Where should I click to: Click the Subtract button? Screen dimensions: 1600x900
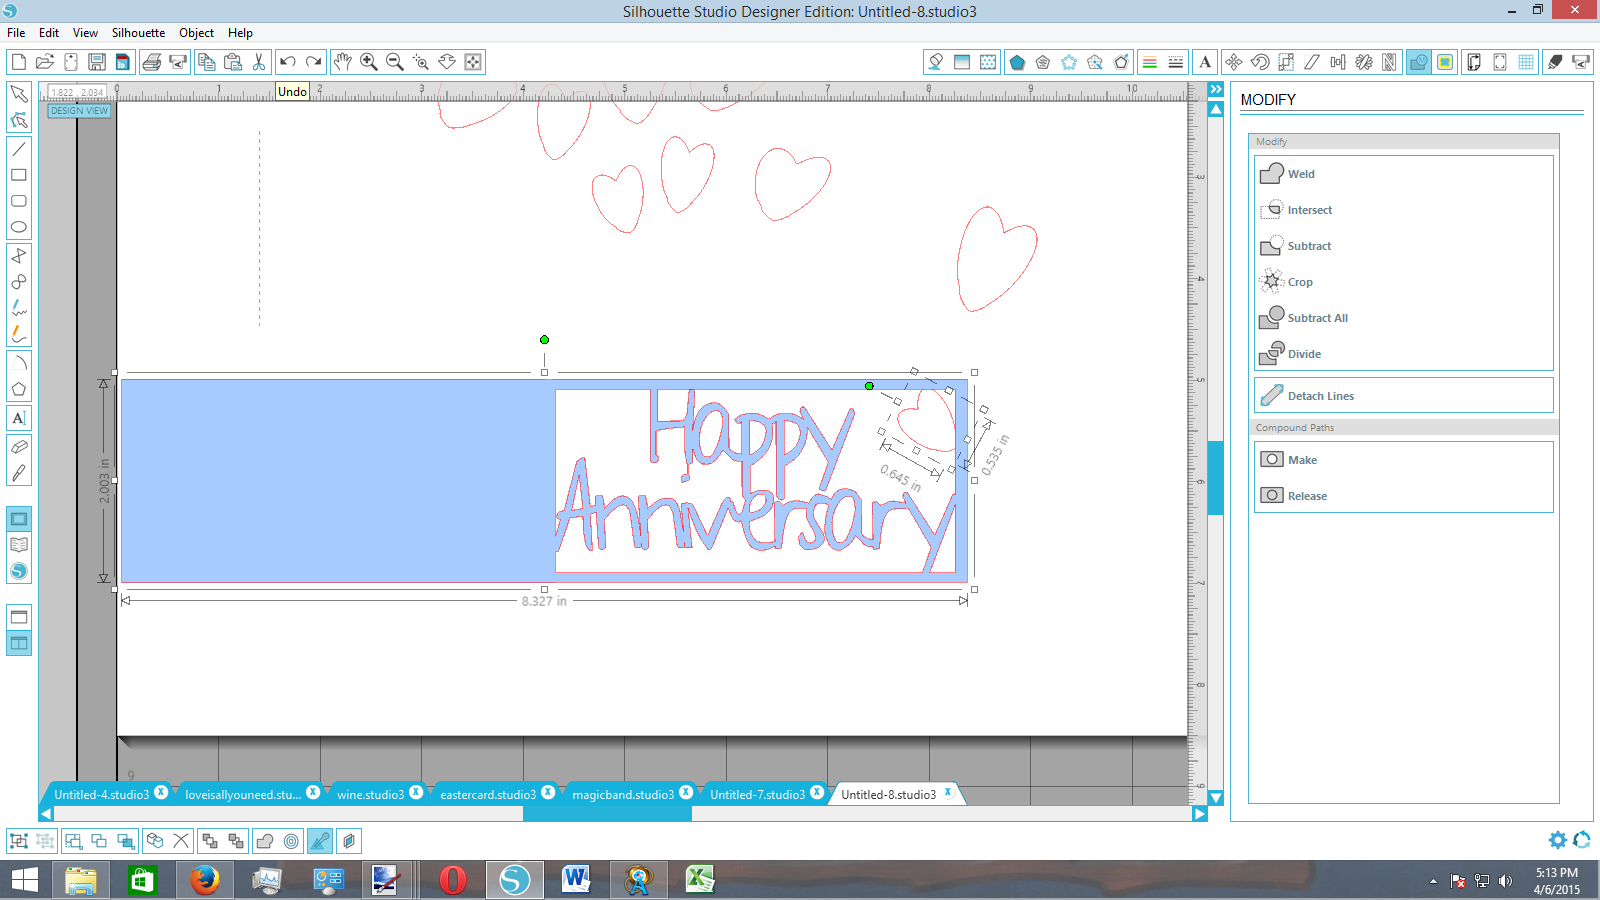pos(1403,246)
